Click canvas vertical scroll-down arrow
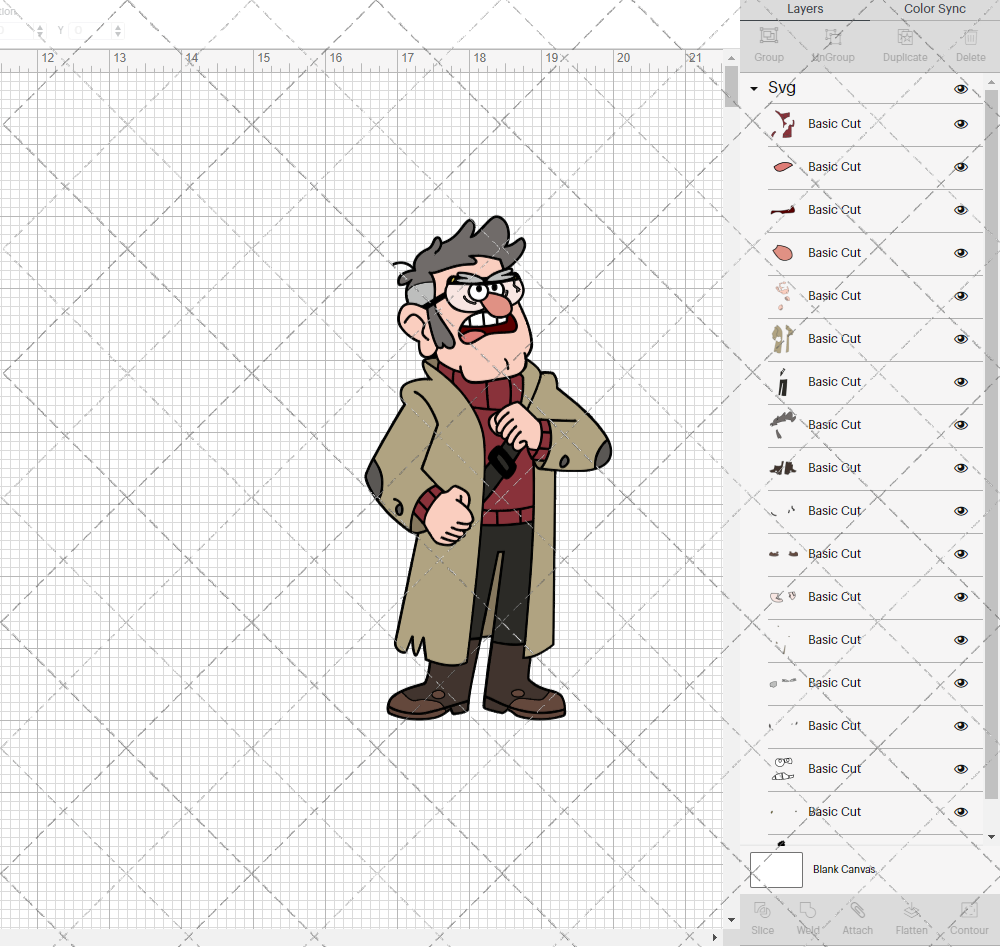This screenshot has width=1000, height=947. point(731,920)
